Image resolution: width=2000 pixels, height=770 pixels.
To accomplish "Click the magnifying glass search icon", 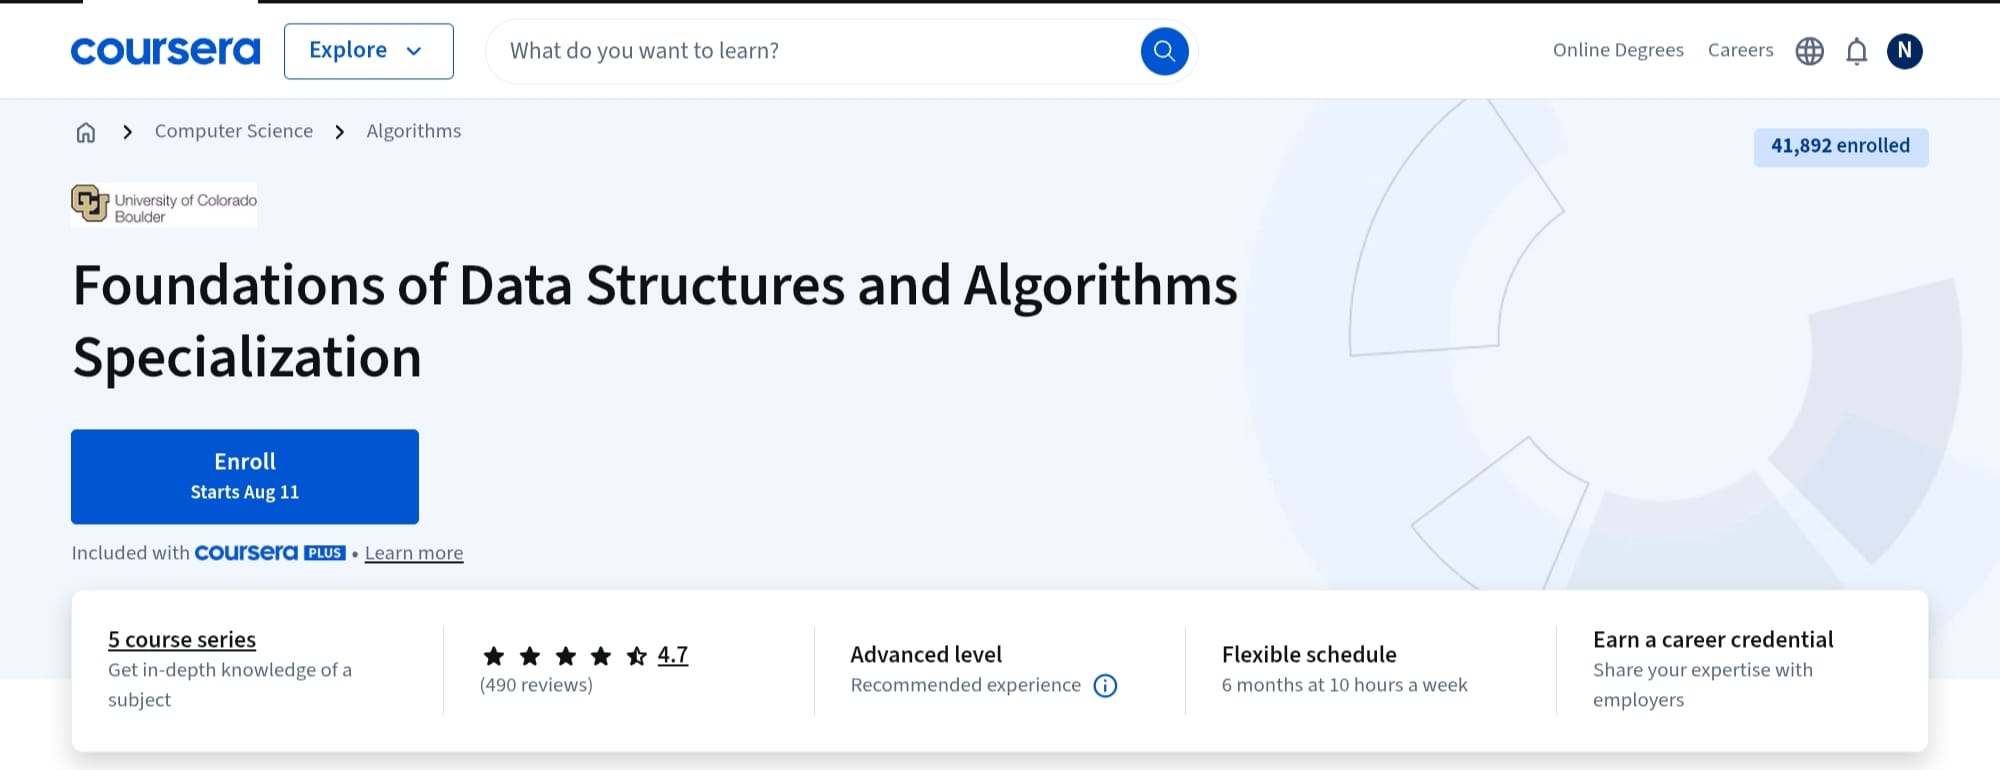I will 1163,50.
